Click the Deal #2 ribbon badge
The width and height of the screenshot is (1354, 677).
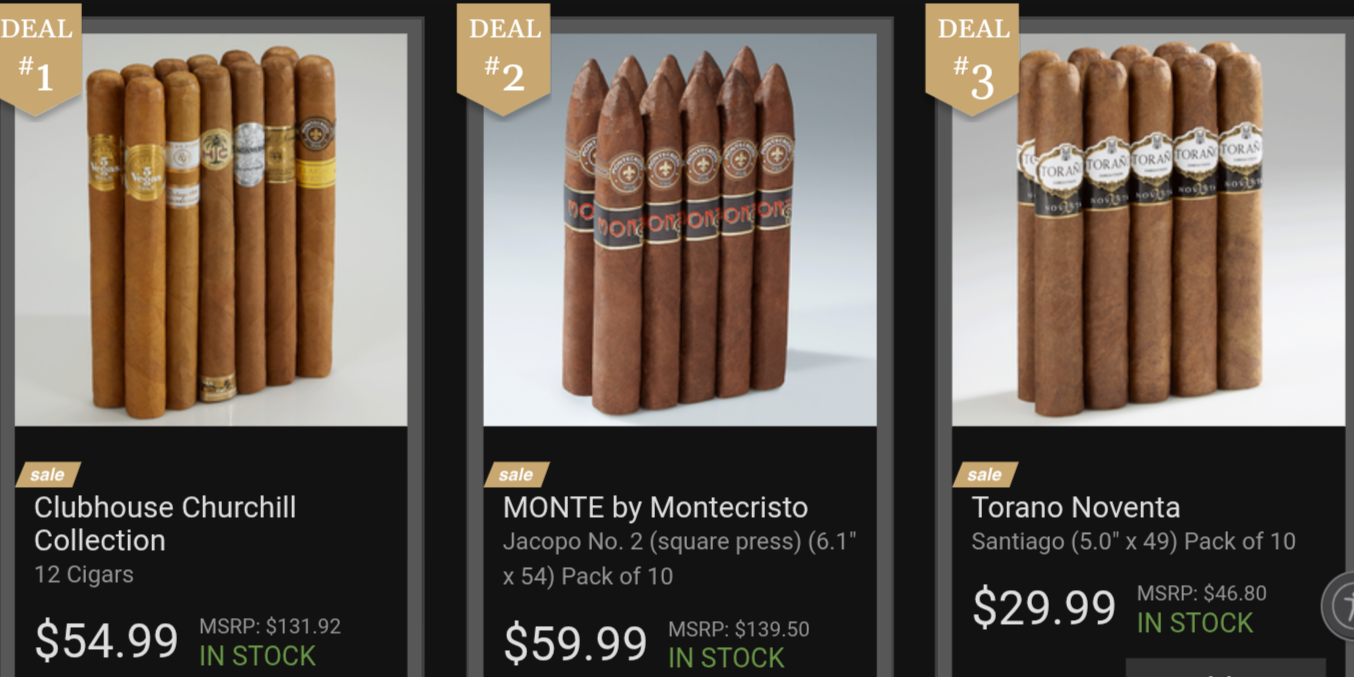click(x=504, y=55)
